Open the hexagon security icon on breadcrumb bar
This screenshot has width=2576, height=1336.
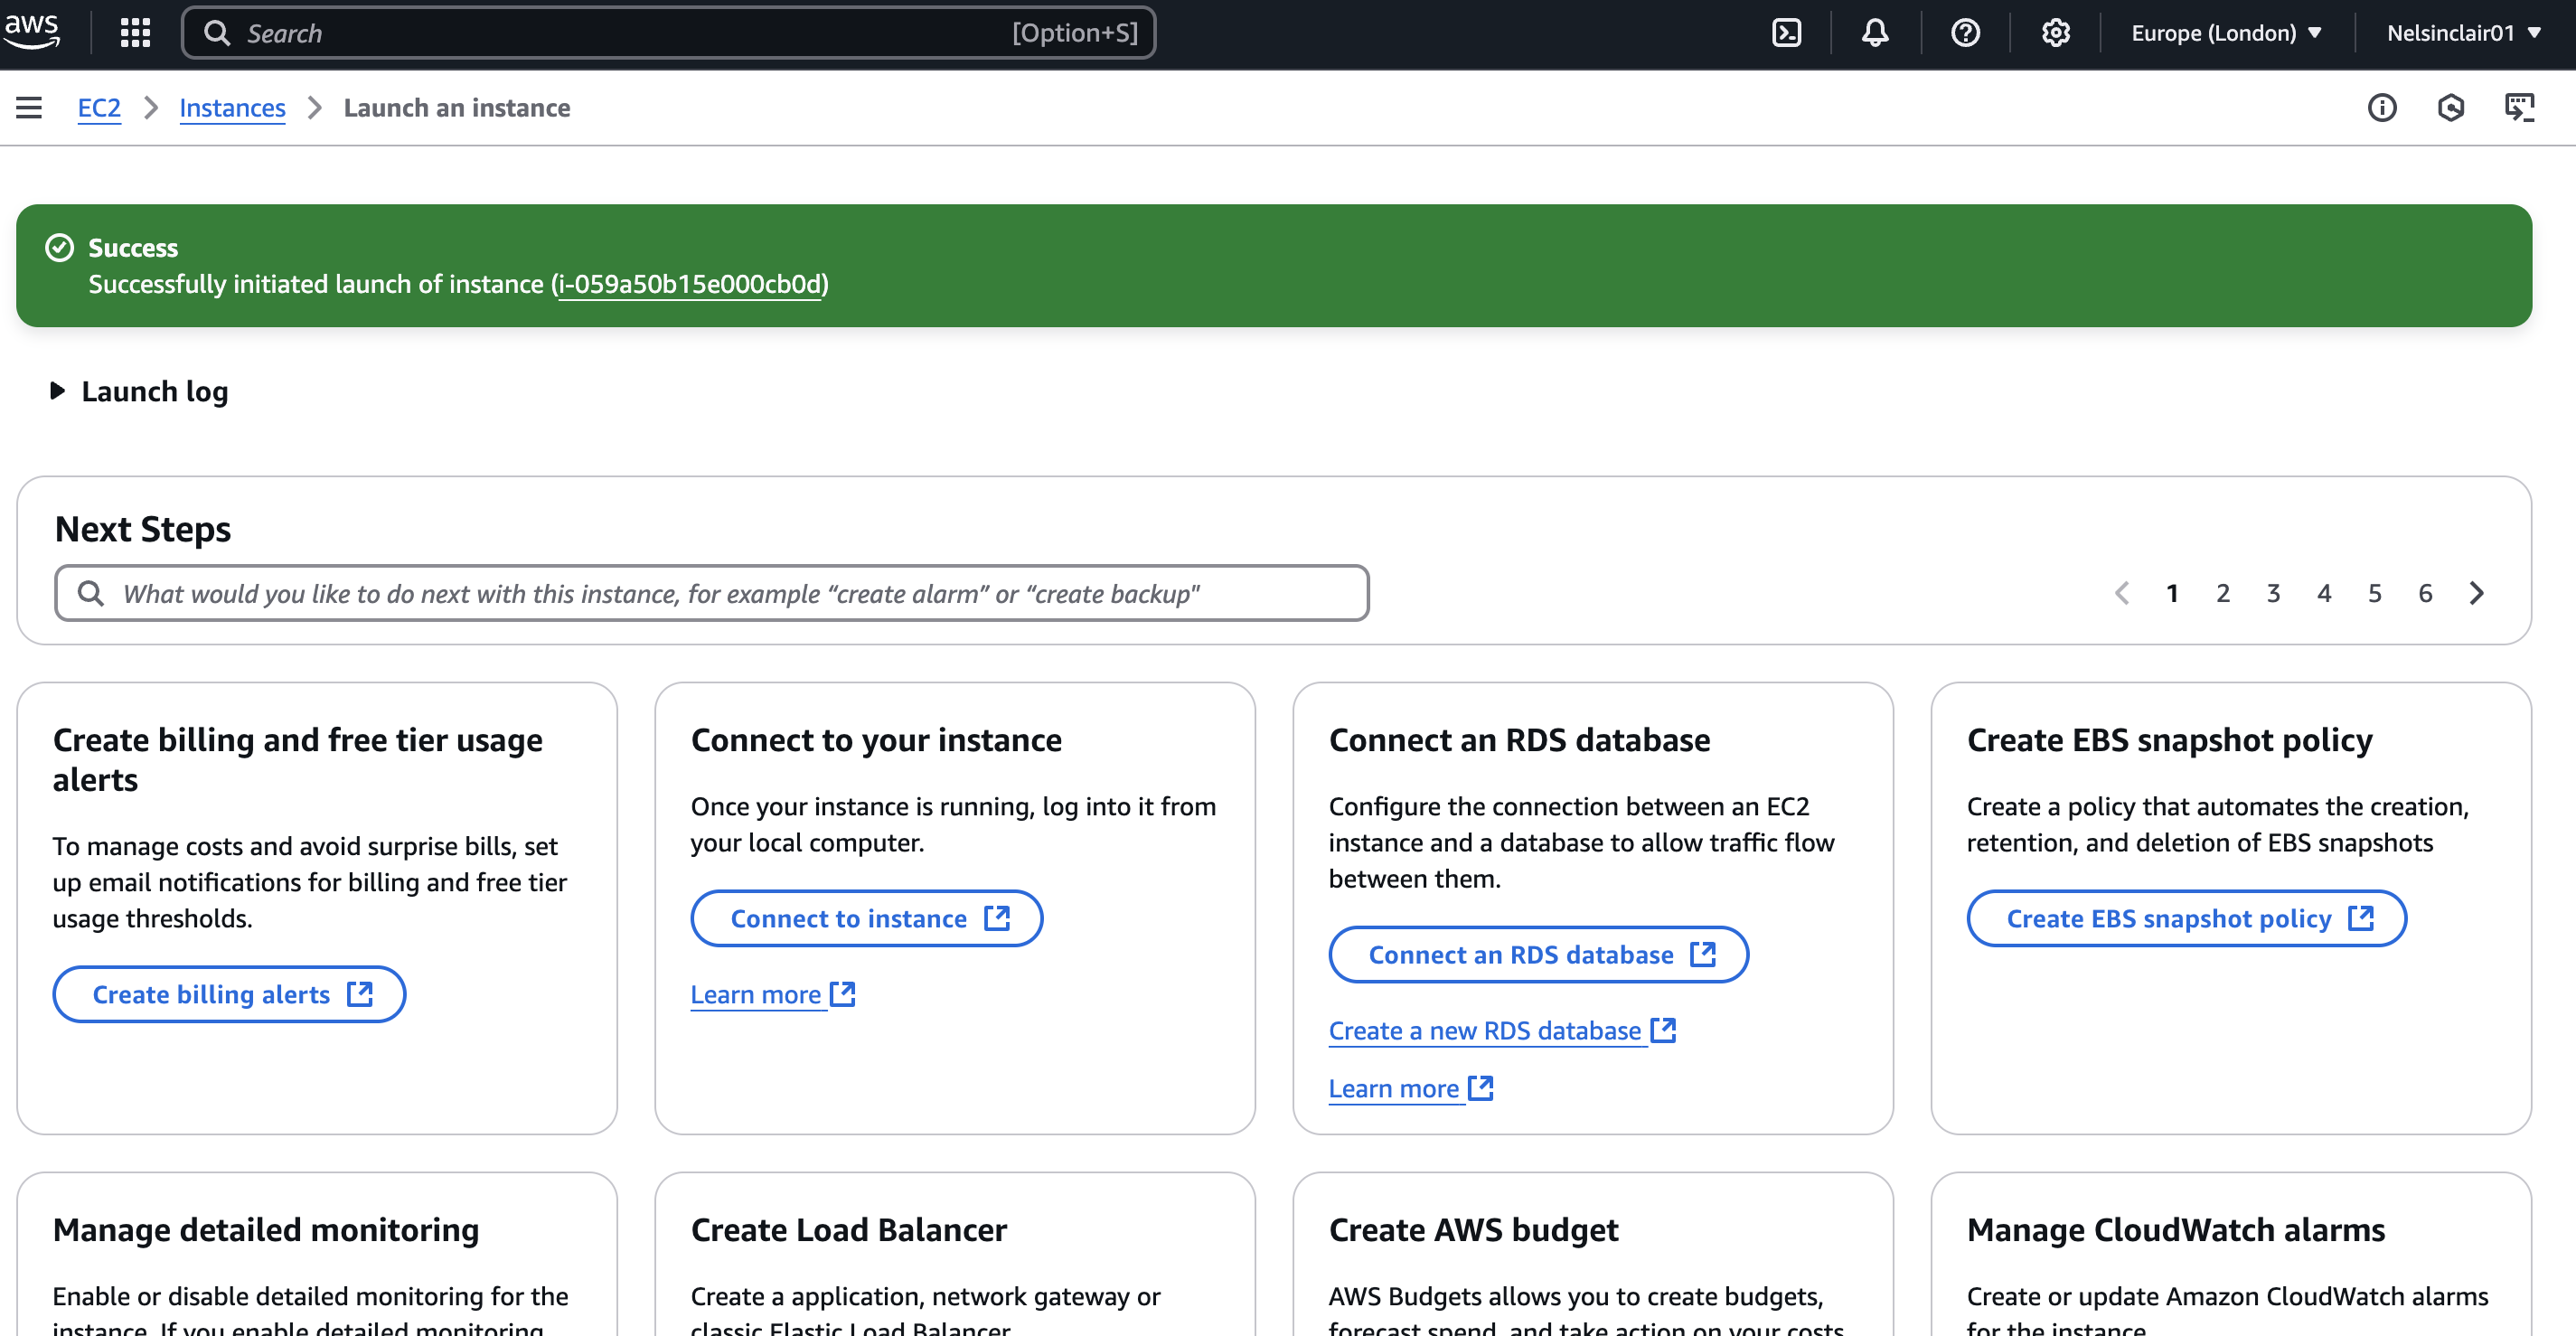(2451, 107)
